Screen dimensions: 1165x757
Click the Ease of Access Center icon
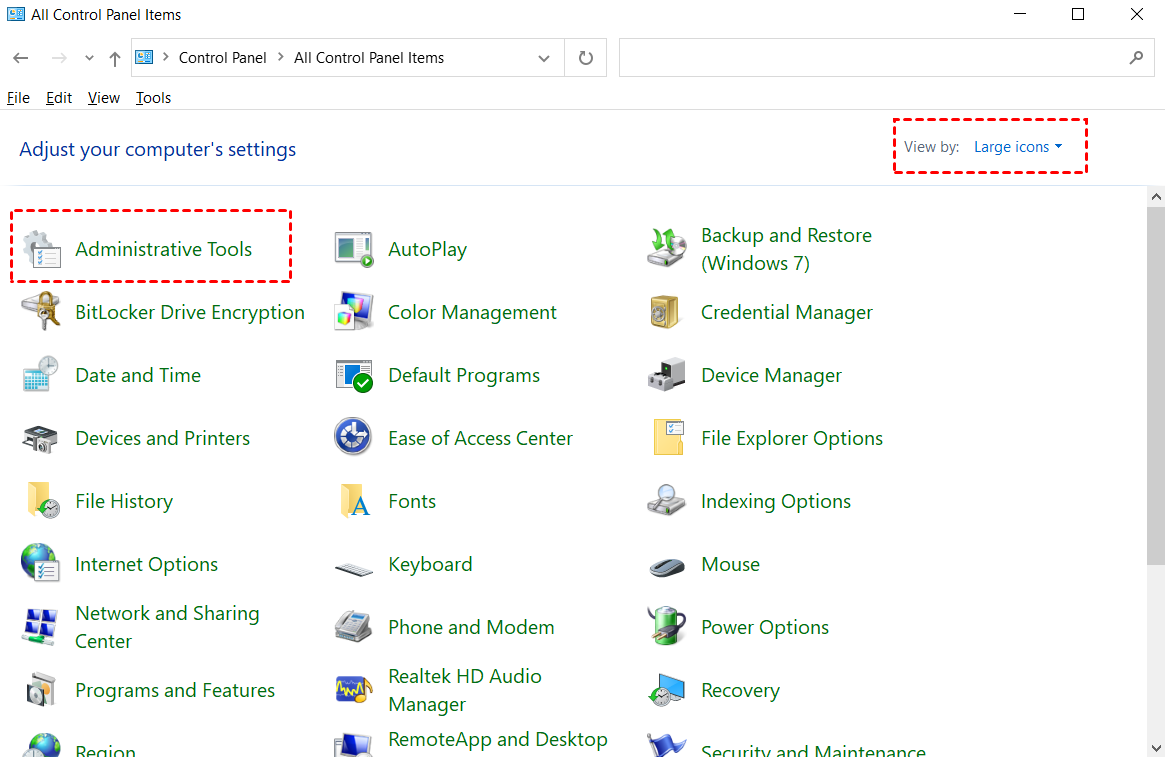(354, 438)
